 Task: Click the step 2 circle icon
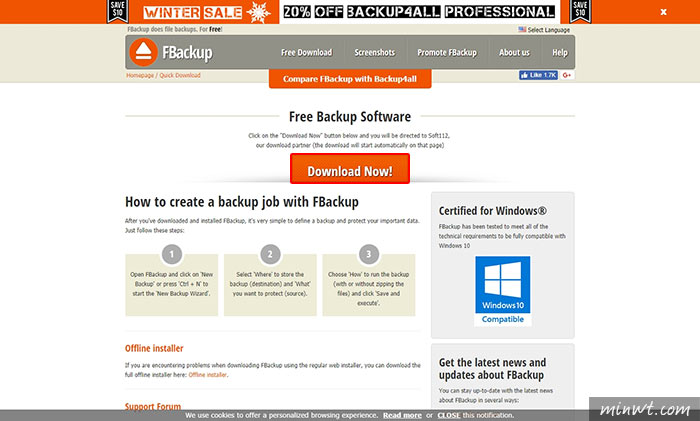(x=270, y=254)
